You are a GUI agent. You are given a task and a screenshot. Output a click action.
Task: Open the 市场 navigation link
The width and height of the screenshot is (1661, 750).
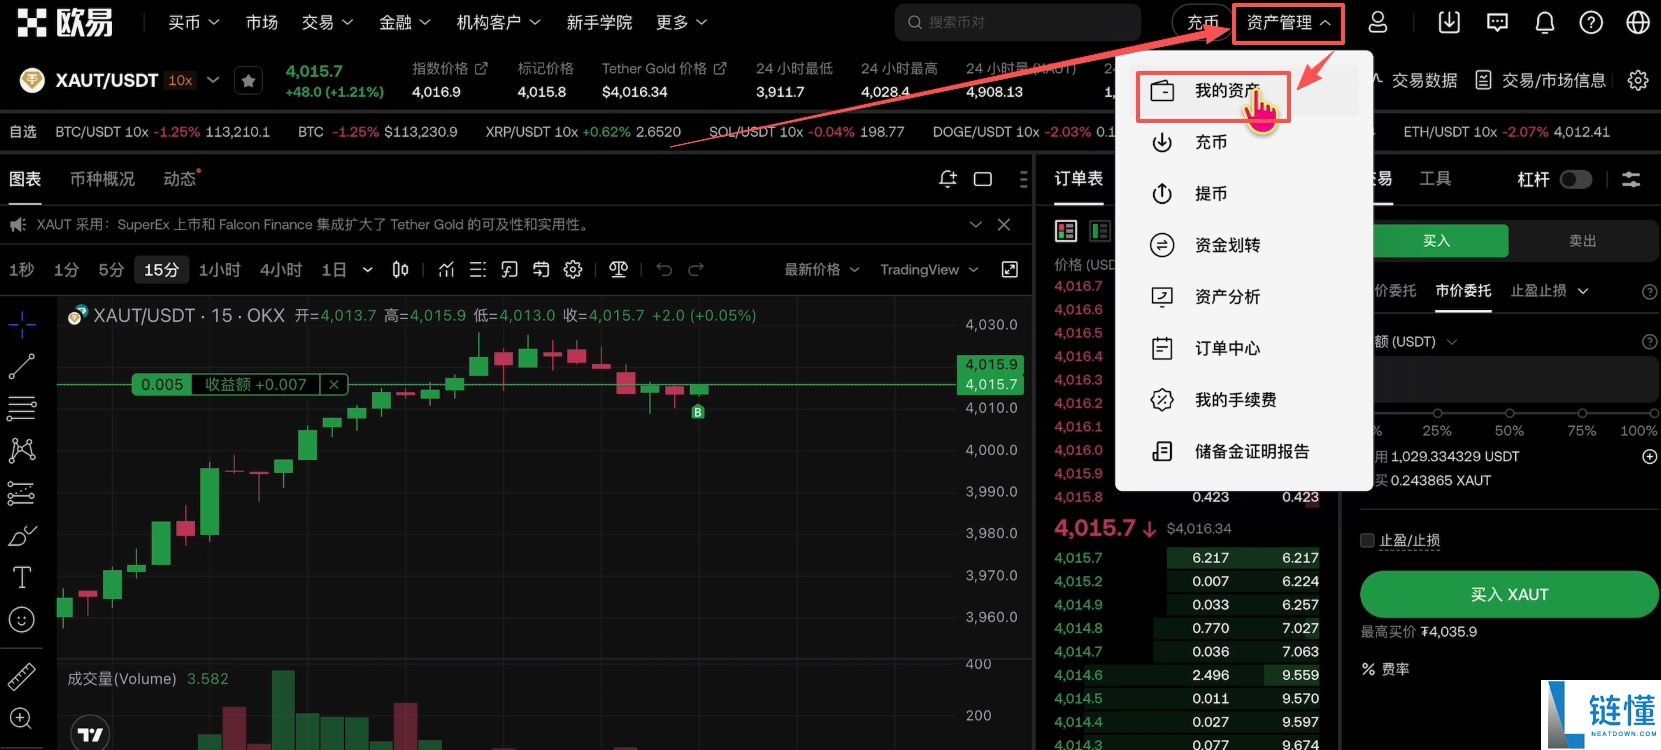click(x=262, y=22)
